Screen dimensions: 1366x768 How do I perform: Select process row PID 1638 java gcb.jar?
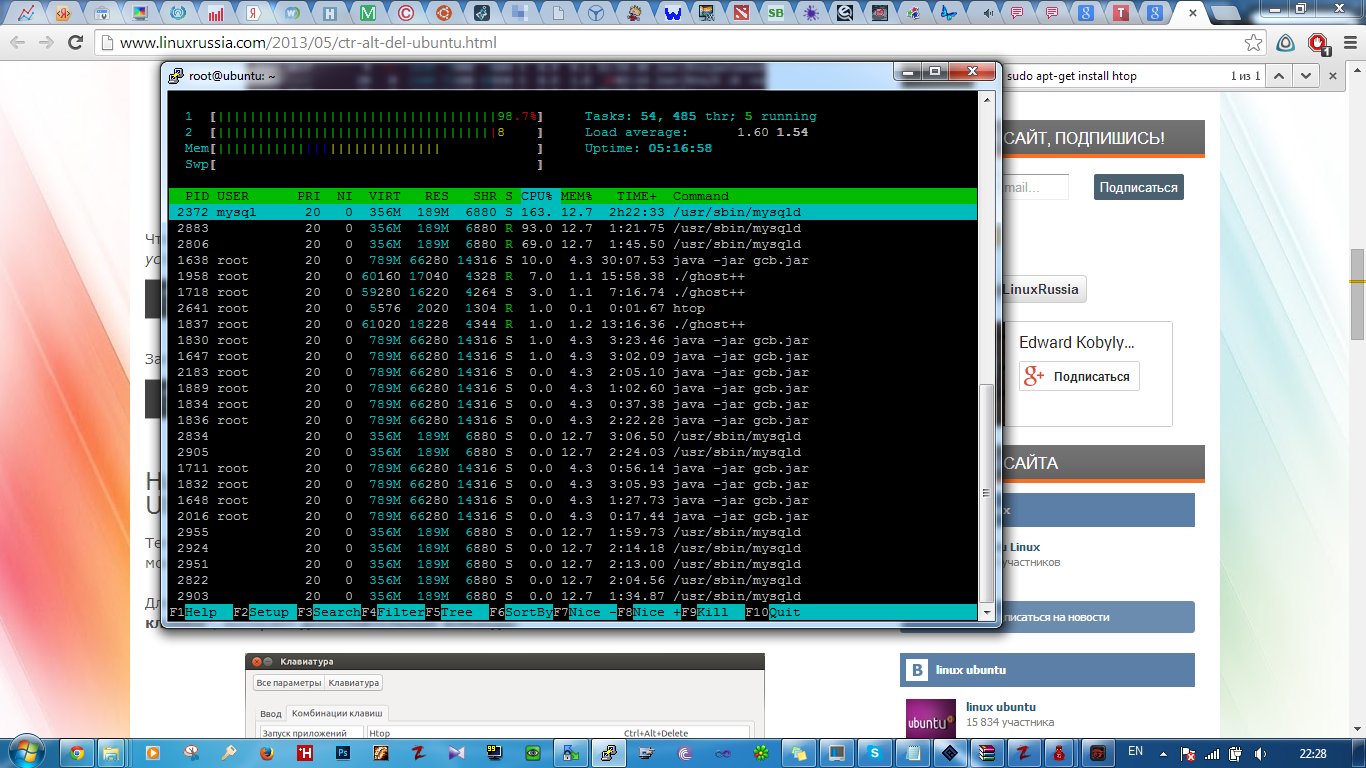point(573,260)
